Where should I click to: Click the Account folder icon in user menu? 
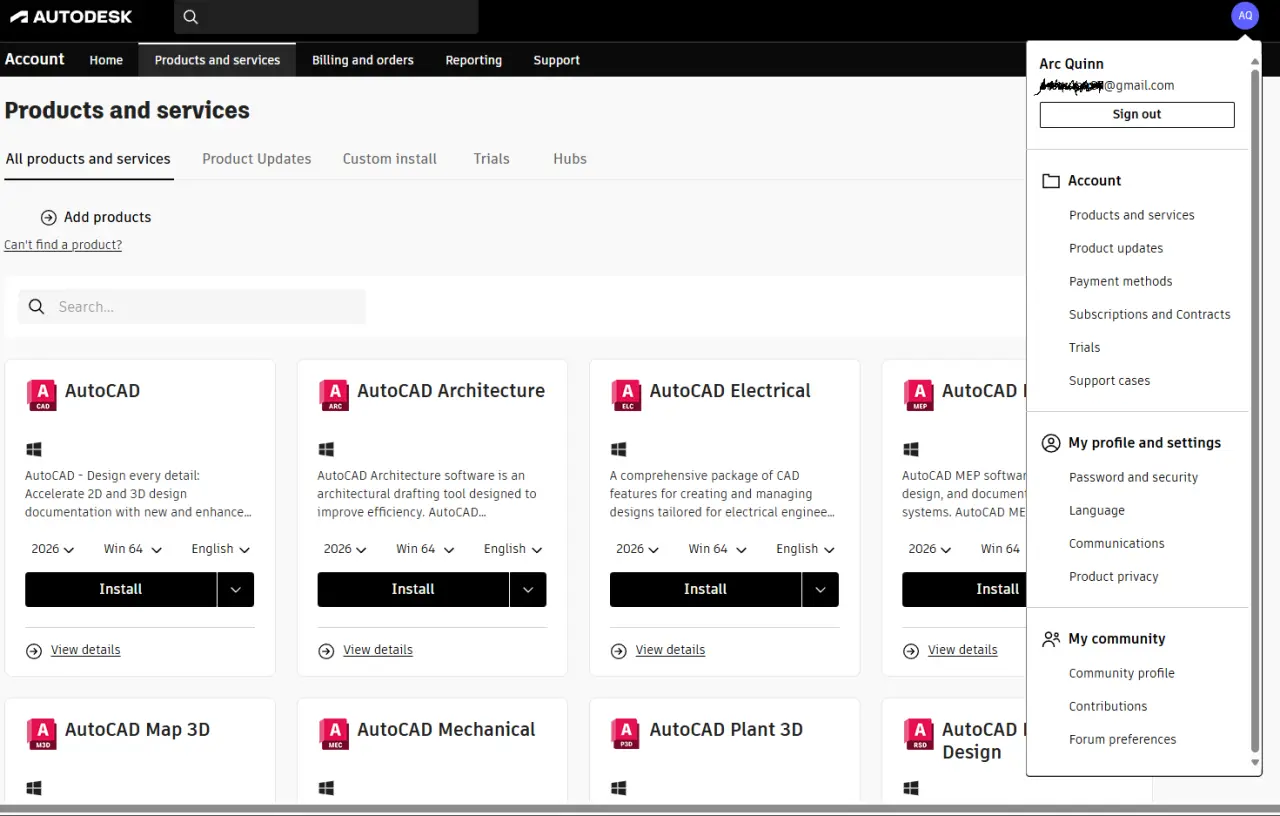[x=1051, y=181]
